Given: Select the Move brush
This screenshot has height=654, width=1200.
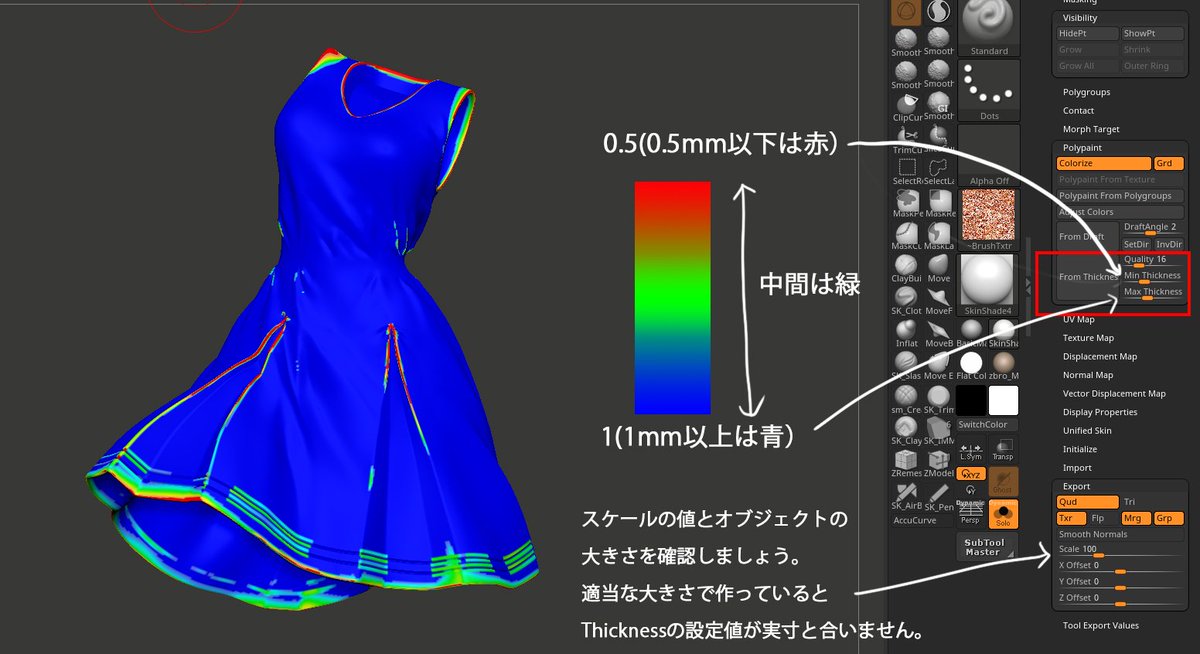Looking at the screenshot, I should point(939,267).
